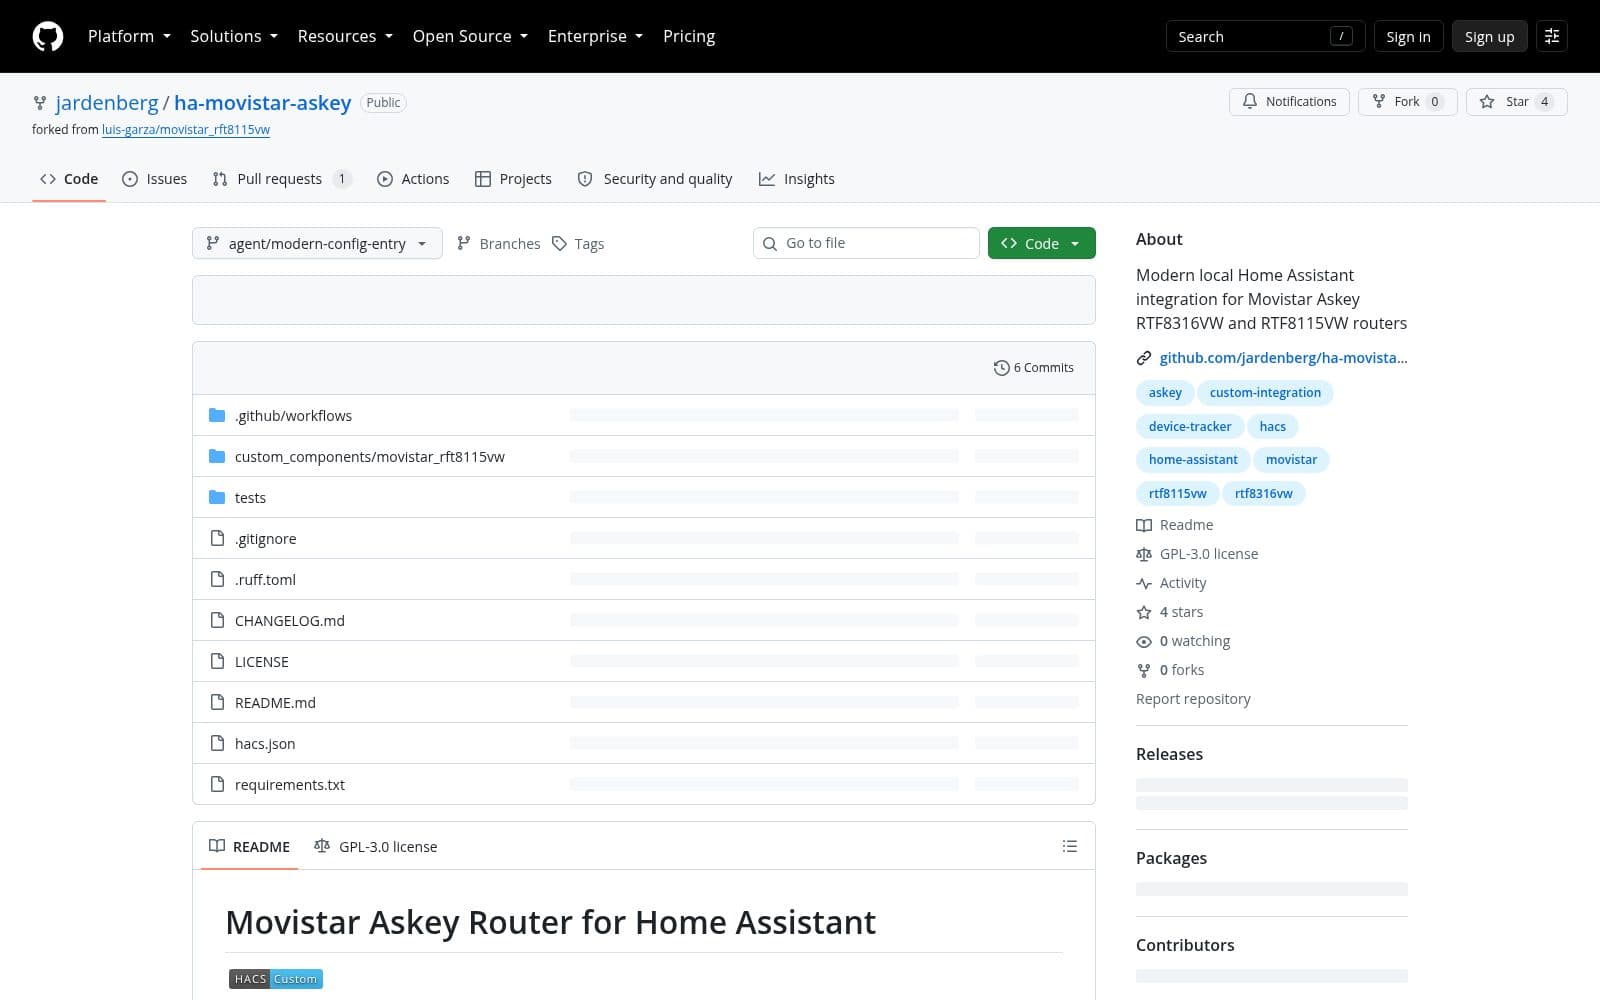Image resolution: width=1600 pixels, height=1000 pixels.
Task: Expand the Resources menu
Action: point(345,36)
